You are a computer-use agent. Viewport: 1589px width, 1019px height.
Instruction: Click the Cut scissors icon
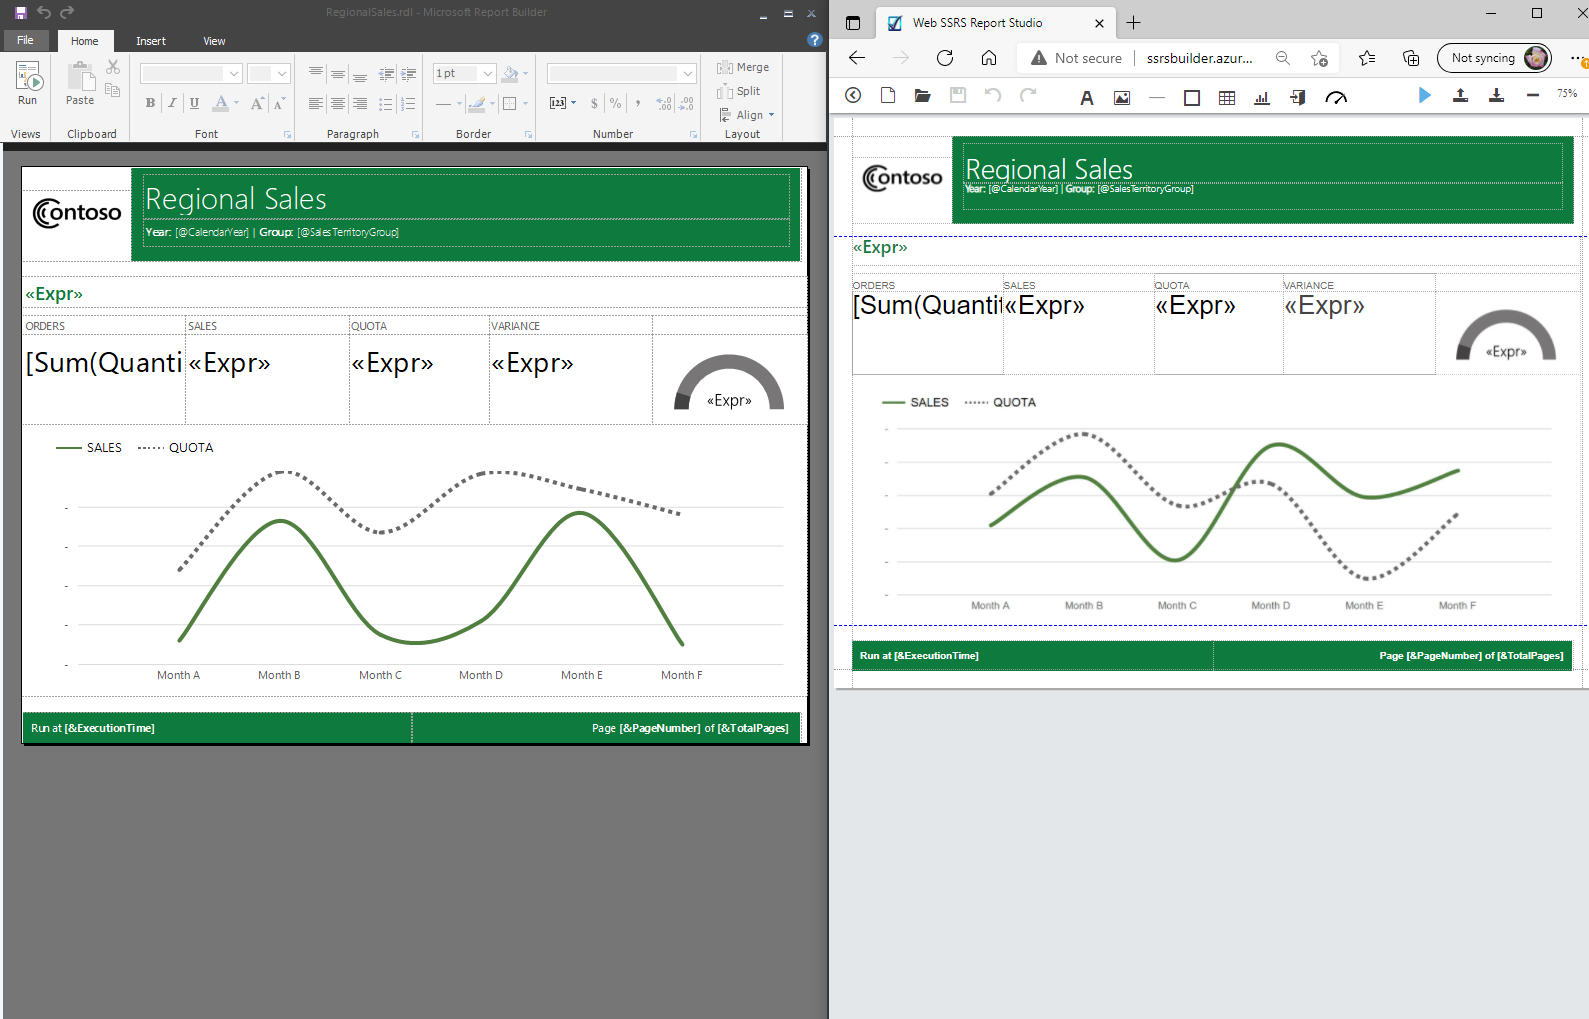[x=113, y=67]
